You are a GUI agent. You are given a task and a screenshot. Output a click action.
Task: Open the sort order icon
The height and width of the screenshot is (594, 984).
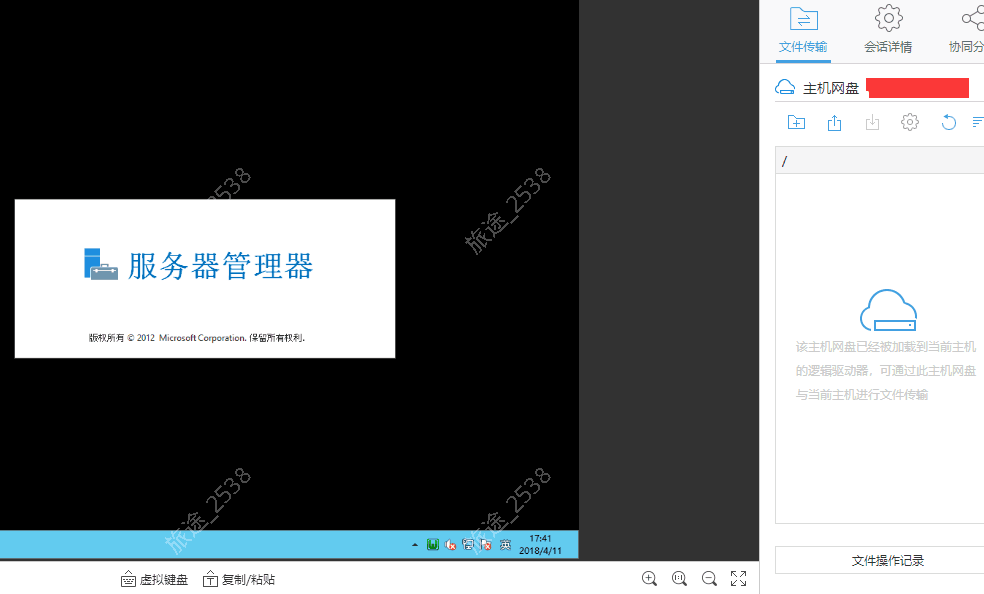978,122
